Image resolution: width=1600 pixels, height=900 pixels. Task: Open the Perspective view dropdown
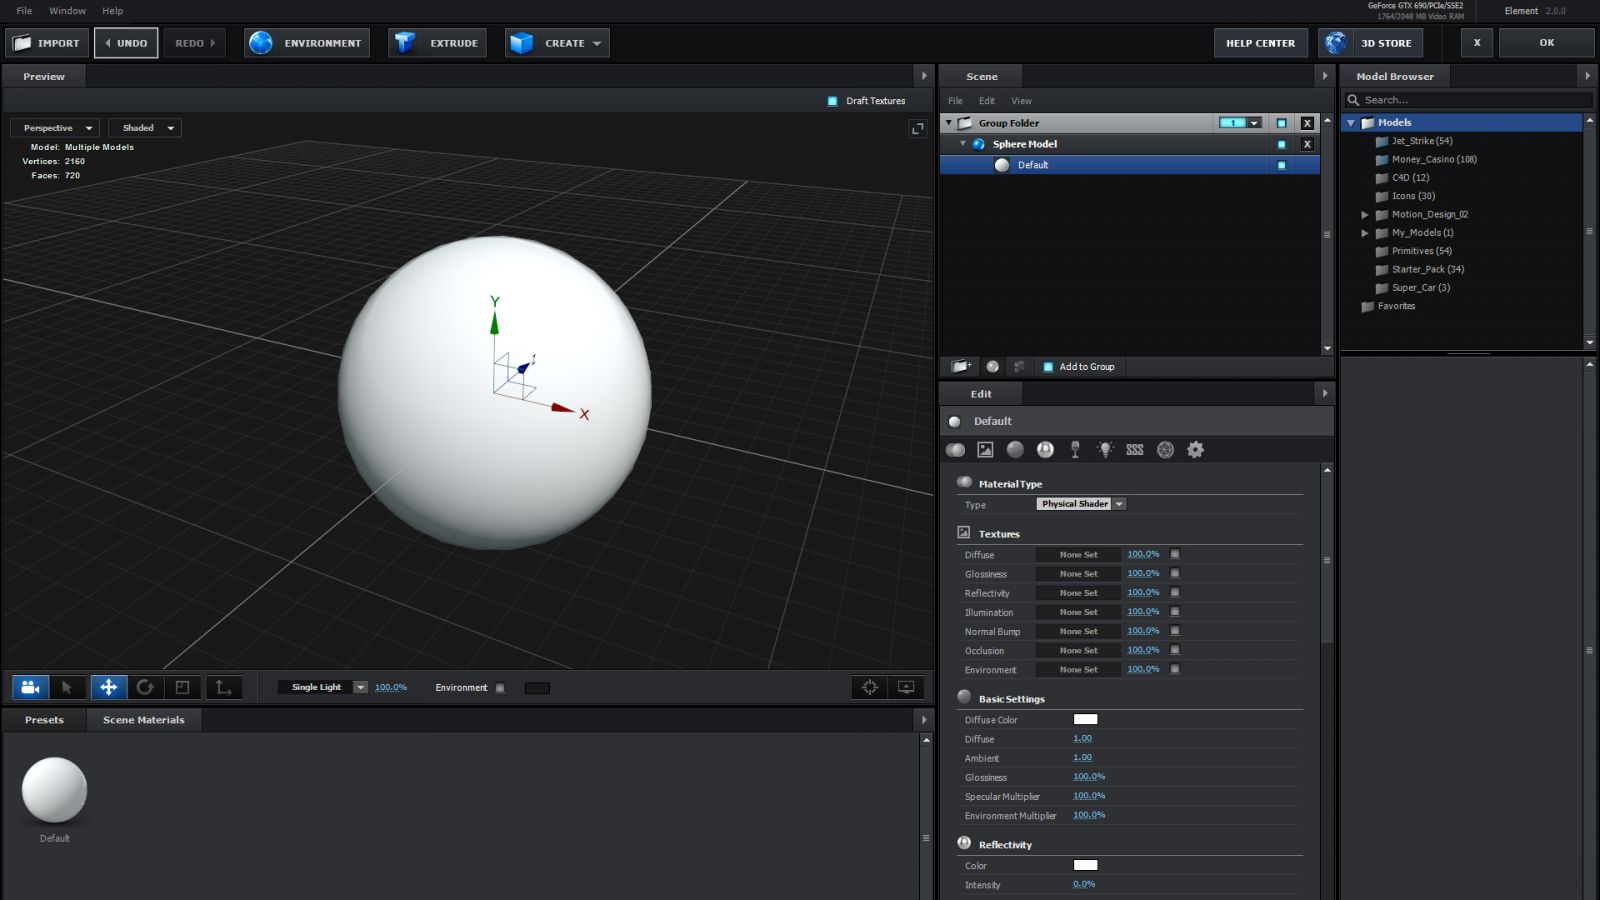[54, 127]
